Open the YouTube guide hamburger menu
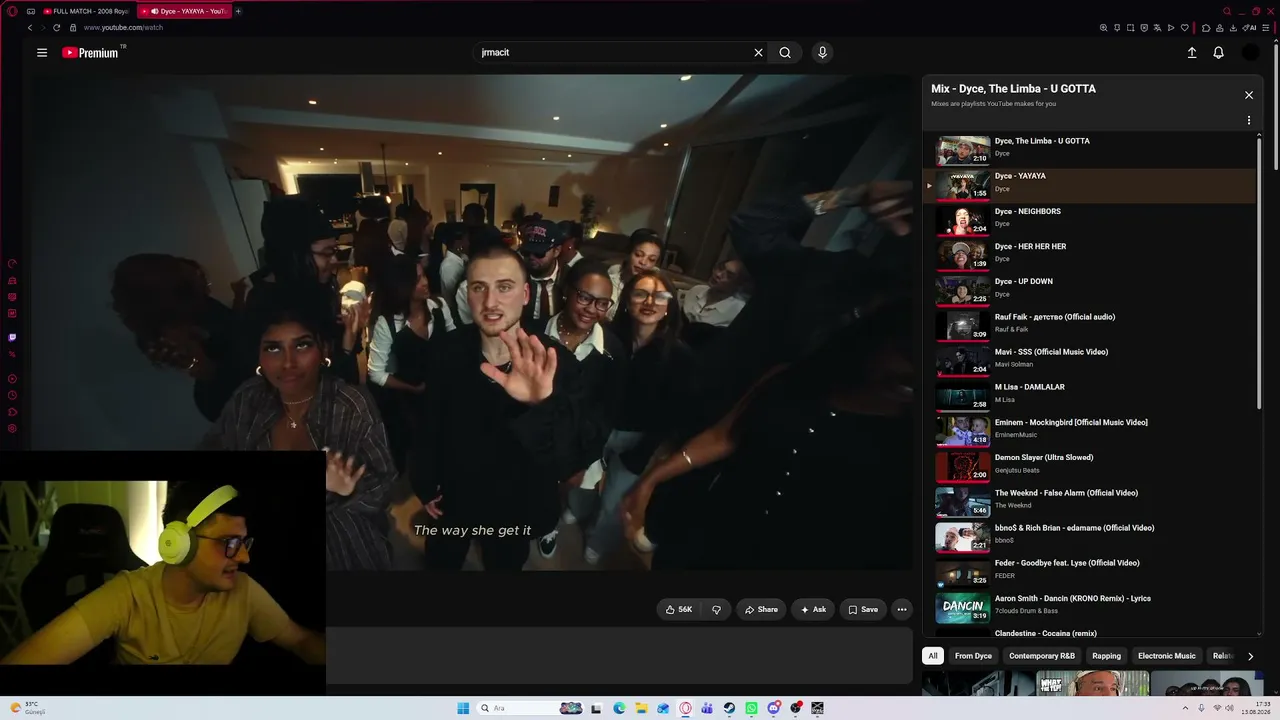1280x720 pixels. point(42,53)
